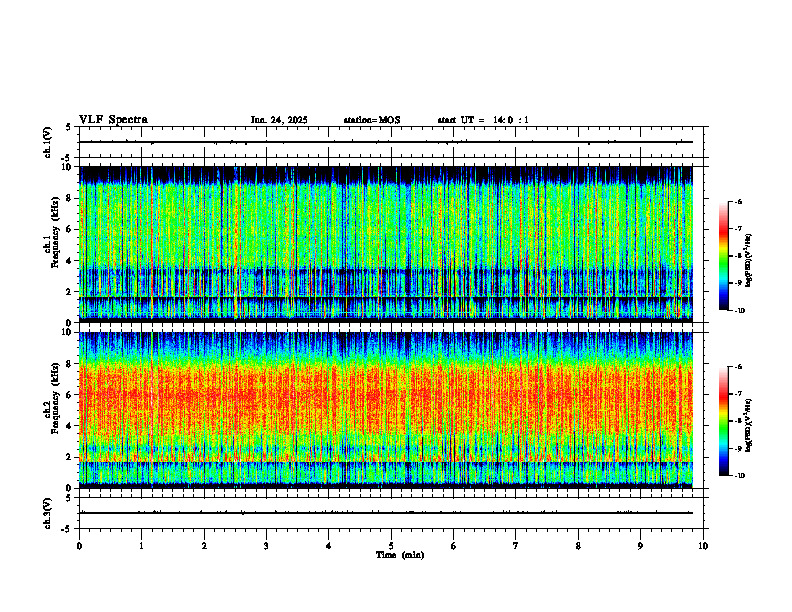Click the -8 label on ch.1 colorbar
792x612 pixels.
pos(739,256)
